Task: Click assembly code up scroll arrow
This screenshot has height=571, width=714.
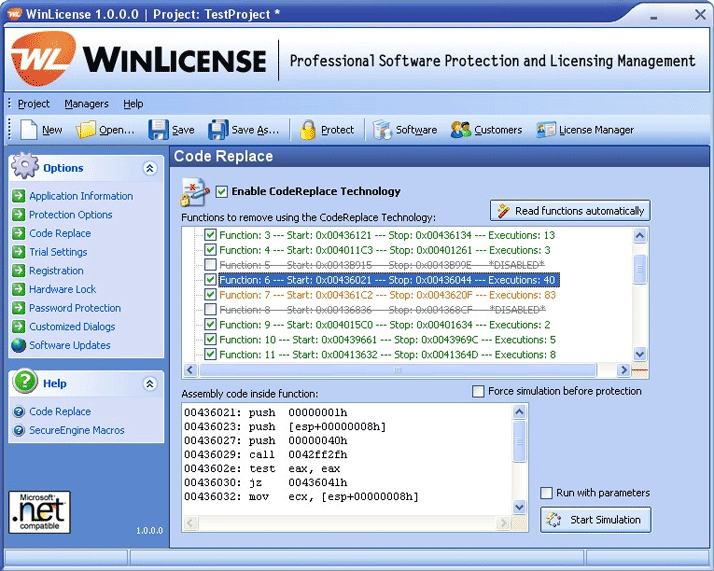Action: (x=519, y=413)
